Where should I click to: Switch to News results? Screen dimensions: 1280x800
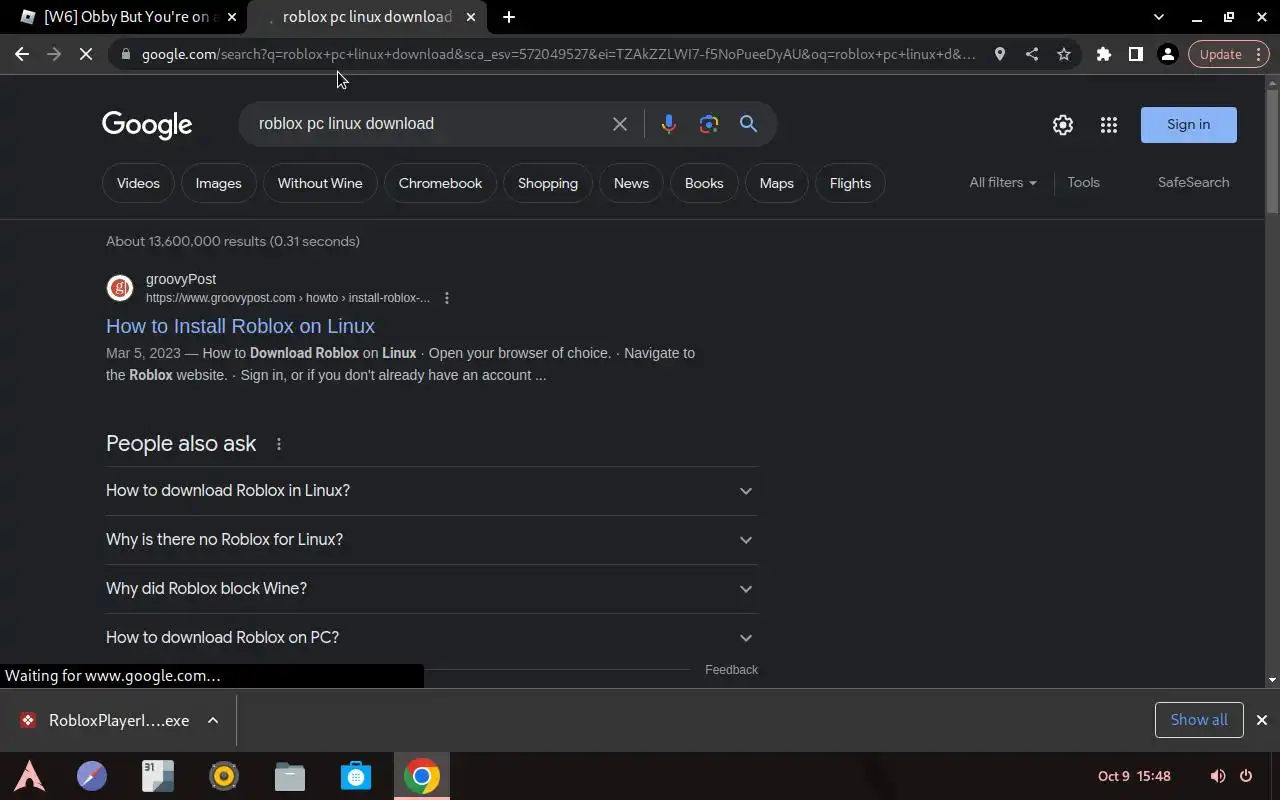(631, 183)
